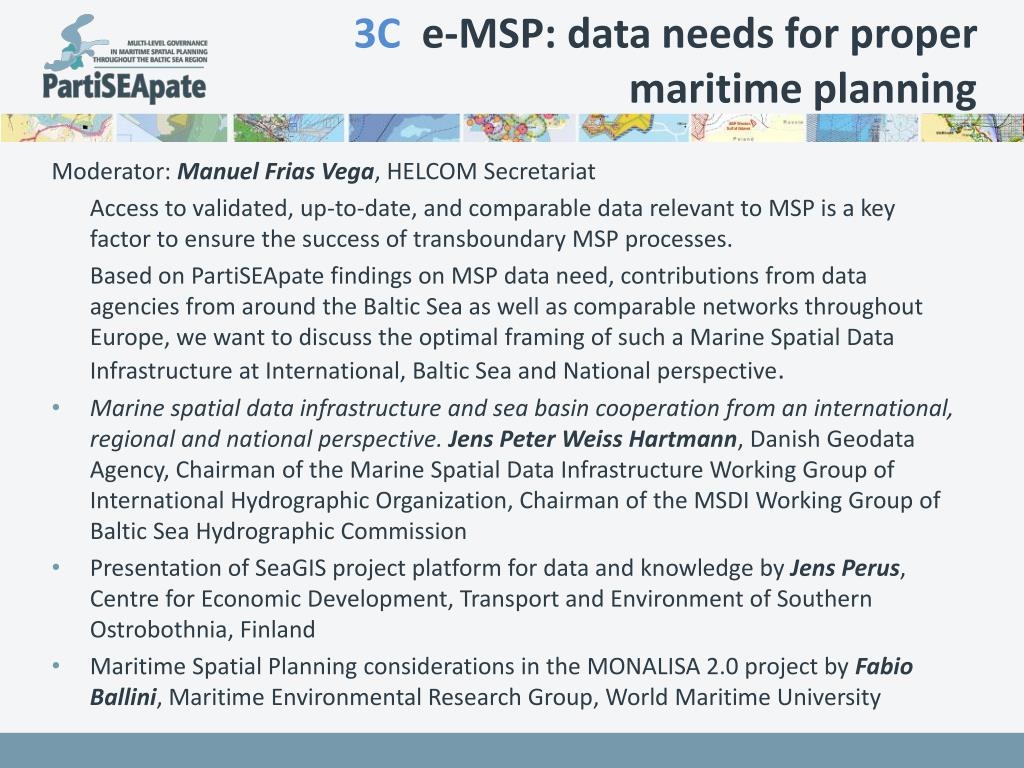Select the green coastal map thumbnail, third in strip

click(288, 127)
